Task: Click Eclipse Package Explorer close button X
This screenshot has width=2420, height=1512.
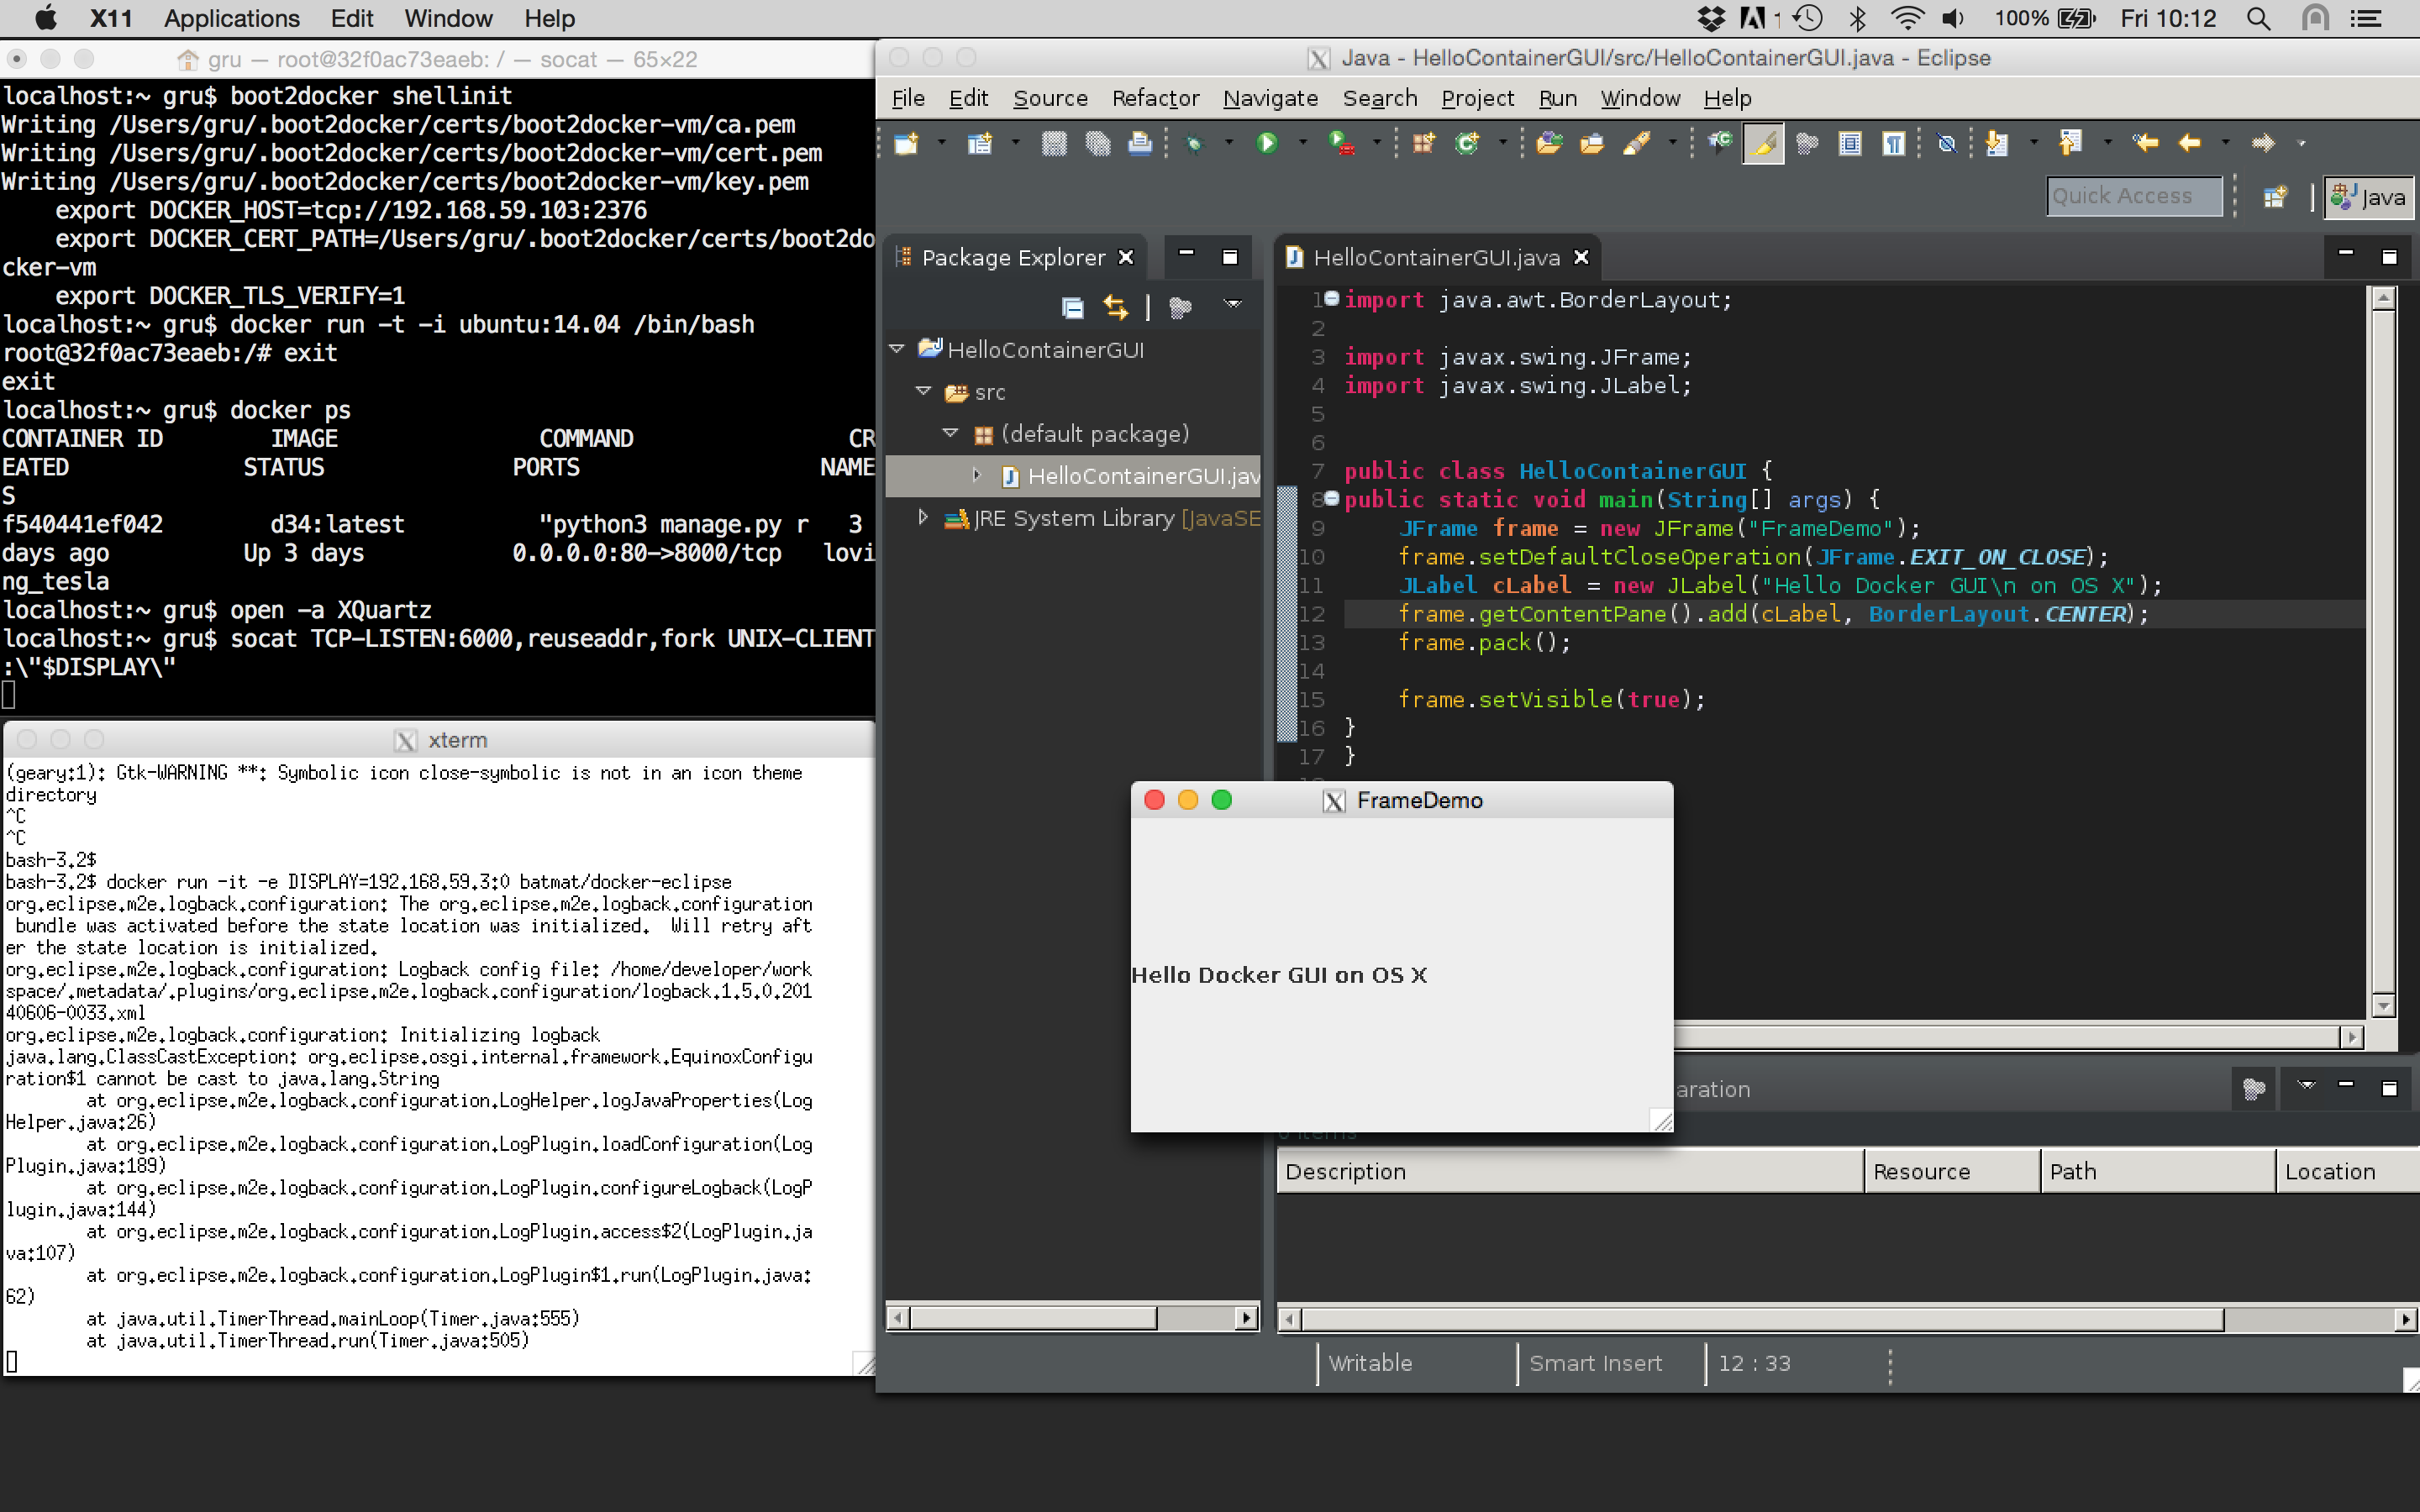Action: point(1128,256)
